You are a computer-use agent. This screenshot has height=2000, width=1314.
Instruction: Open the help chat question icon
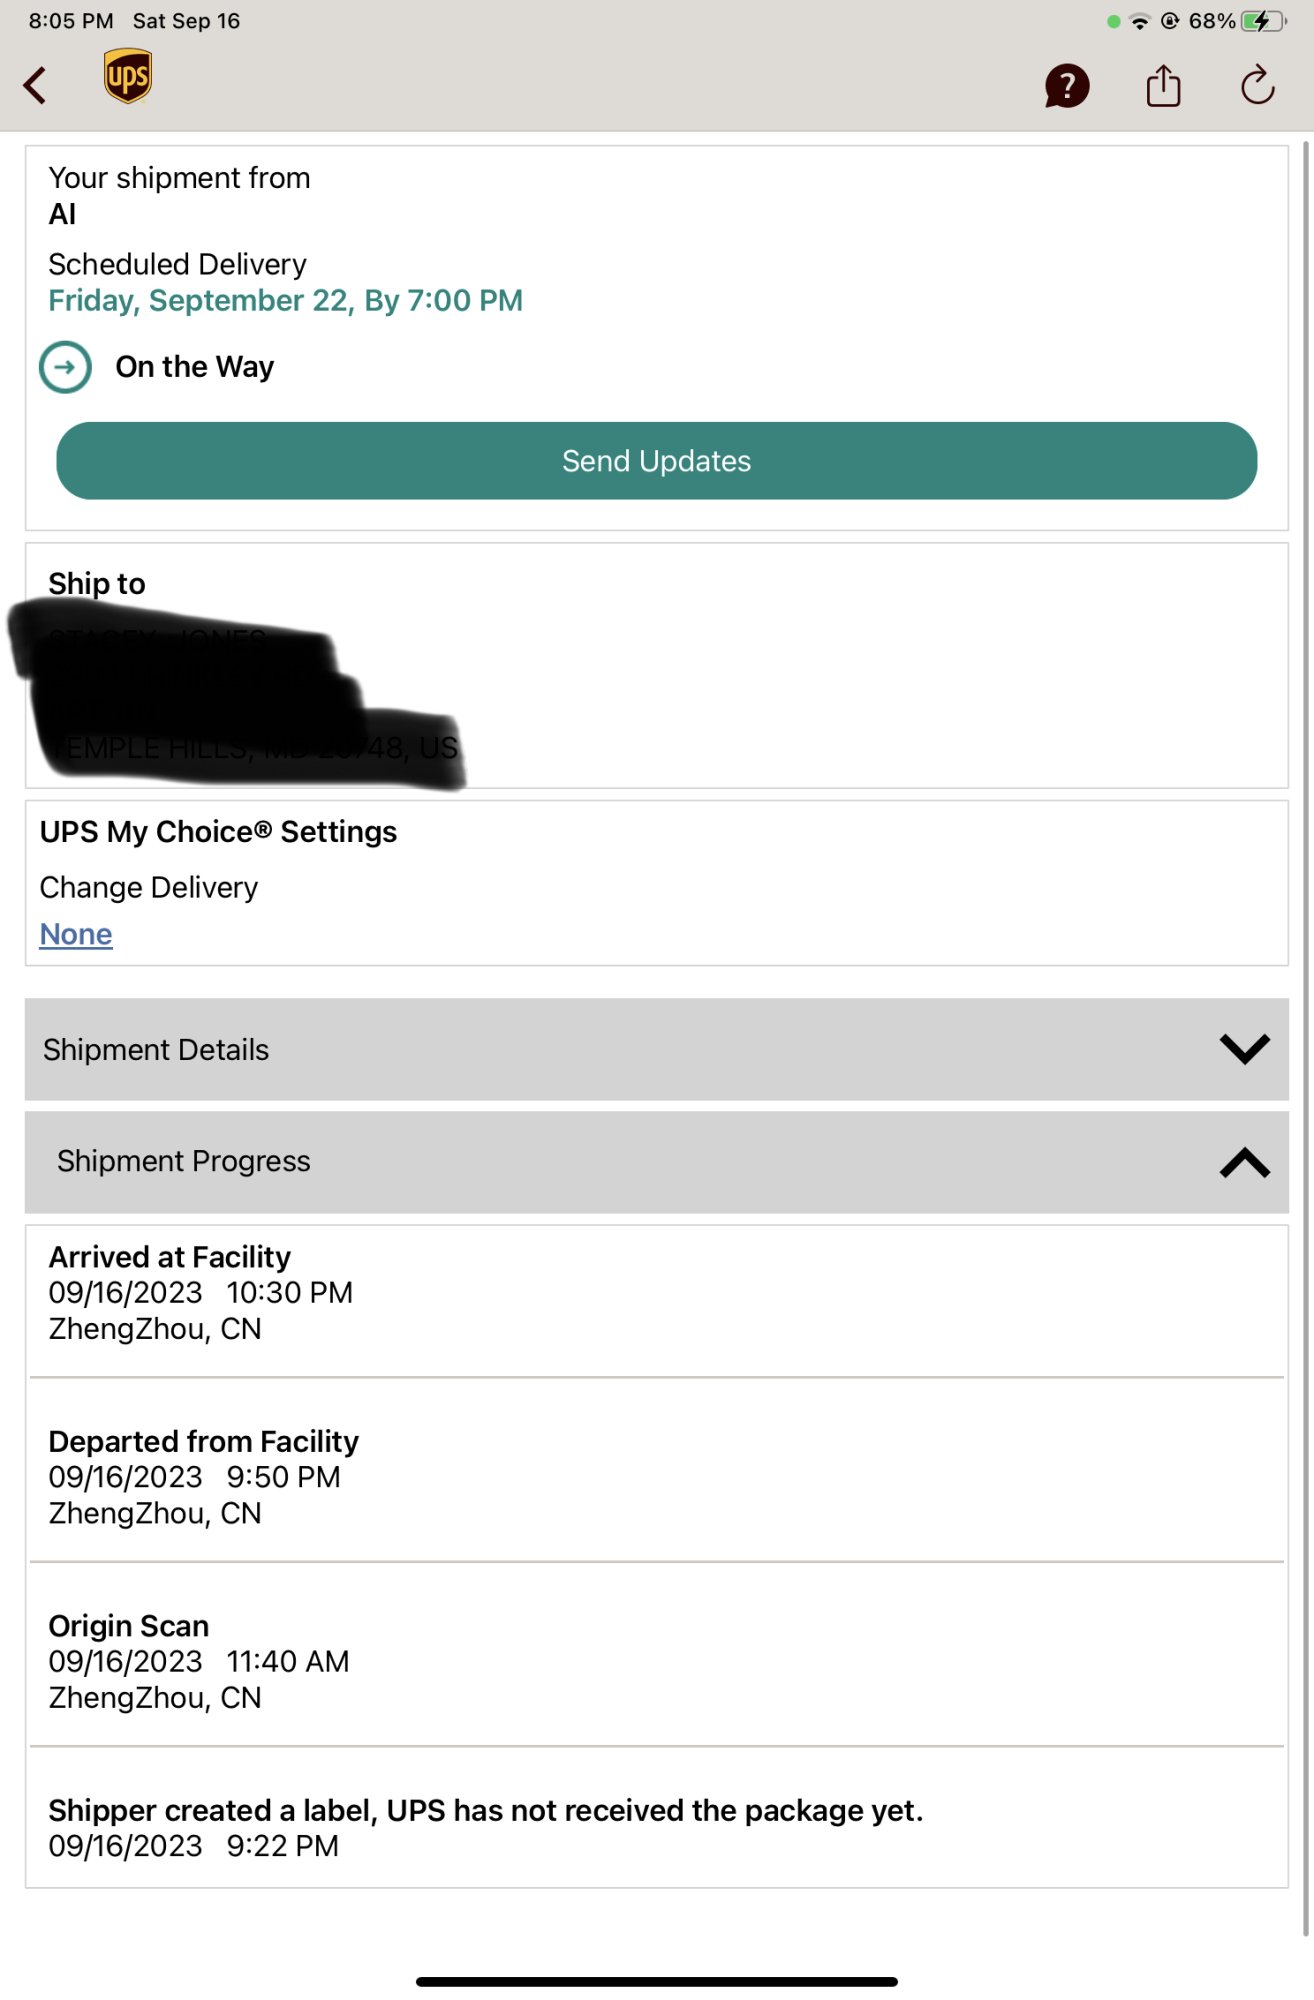1066,86
